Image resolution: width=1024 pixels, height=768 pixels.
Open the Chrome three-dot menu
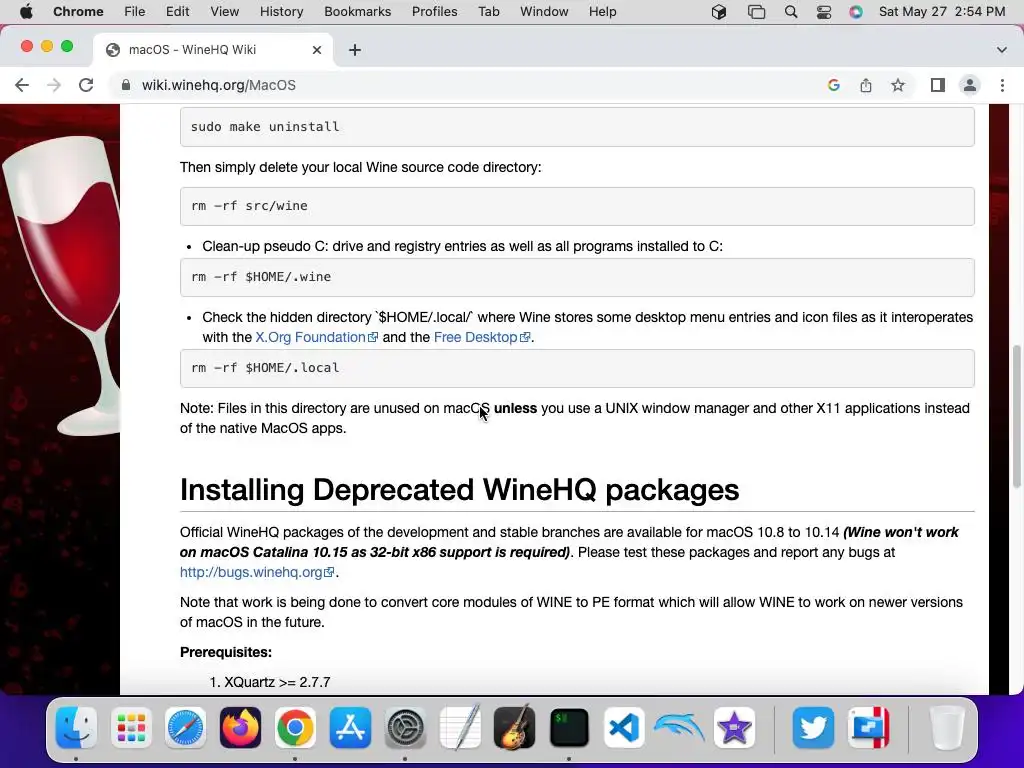click(1002, 85)
